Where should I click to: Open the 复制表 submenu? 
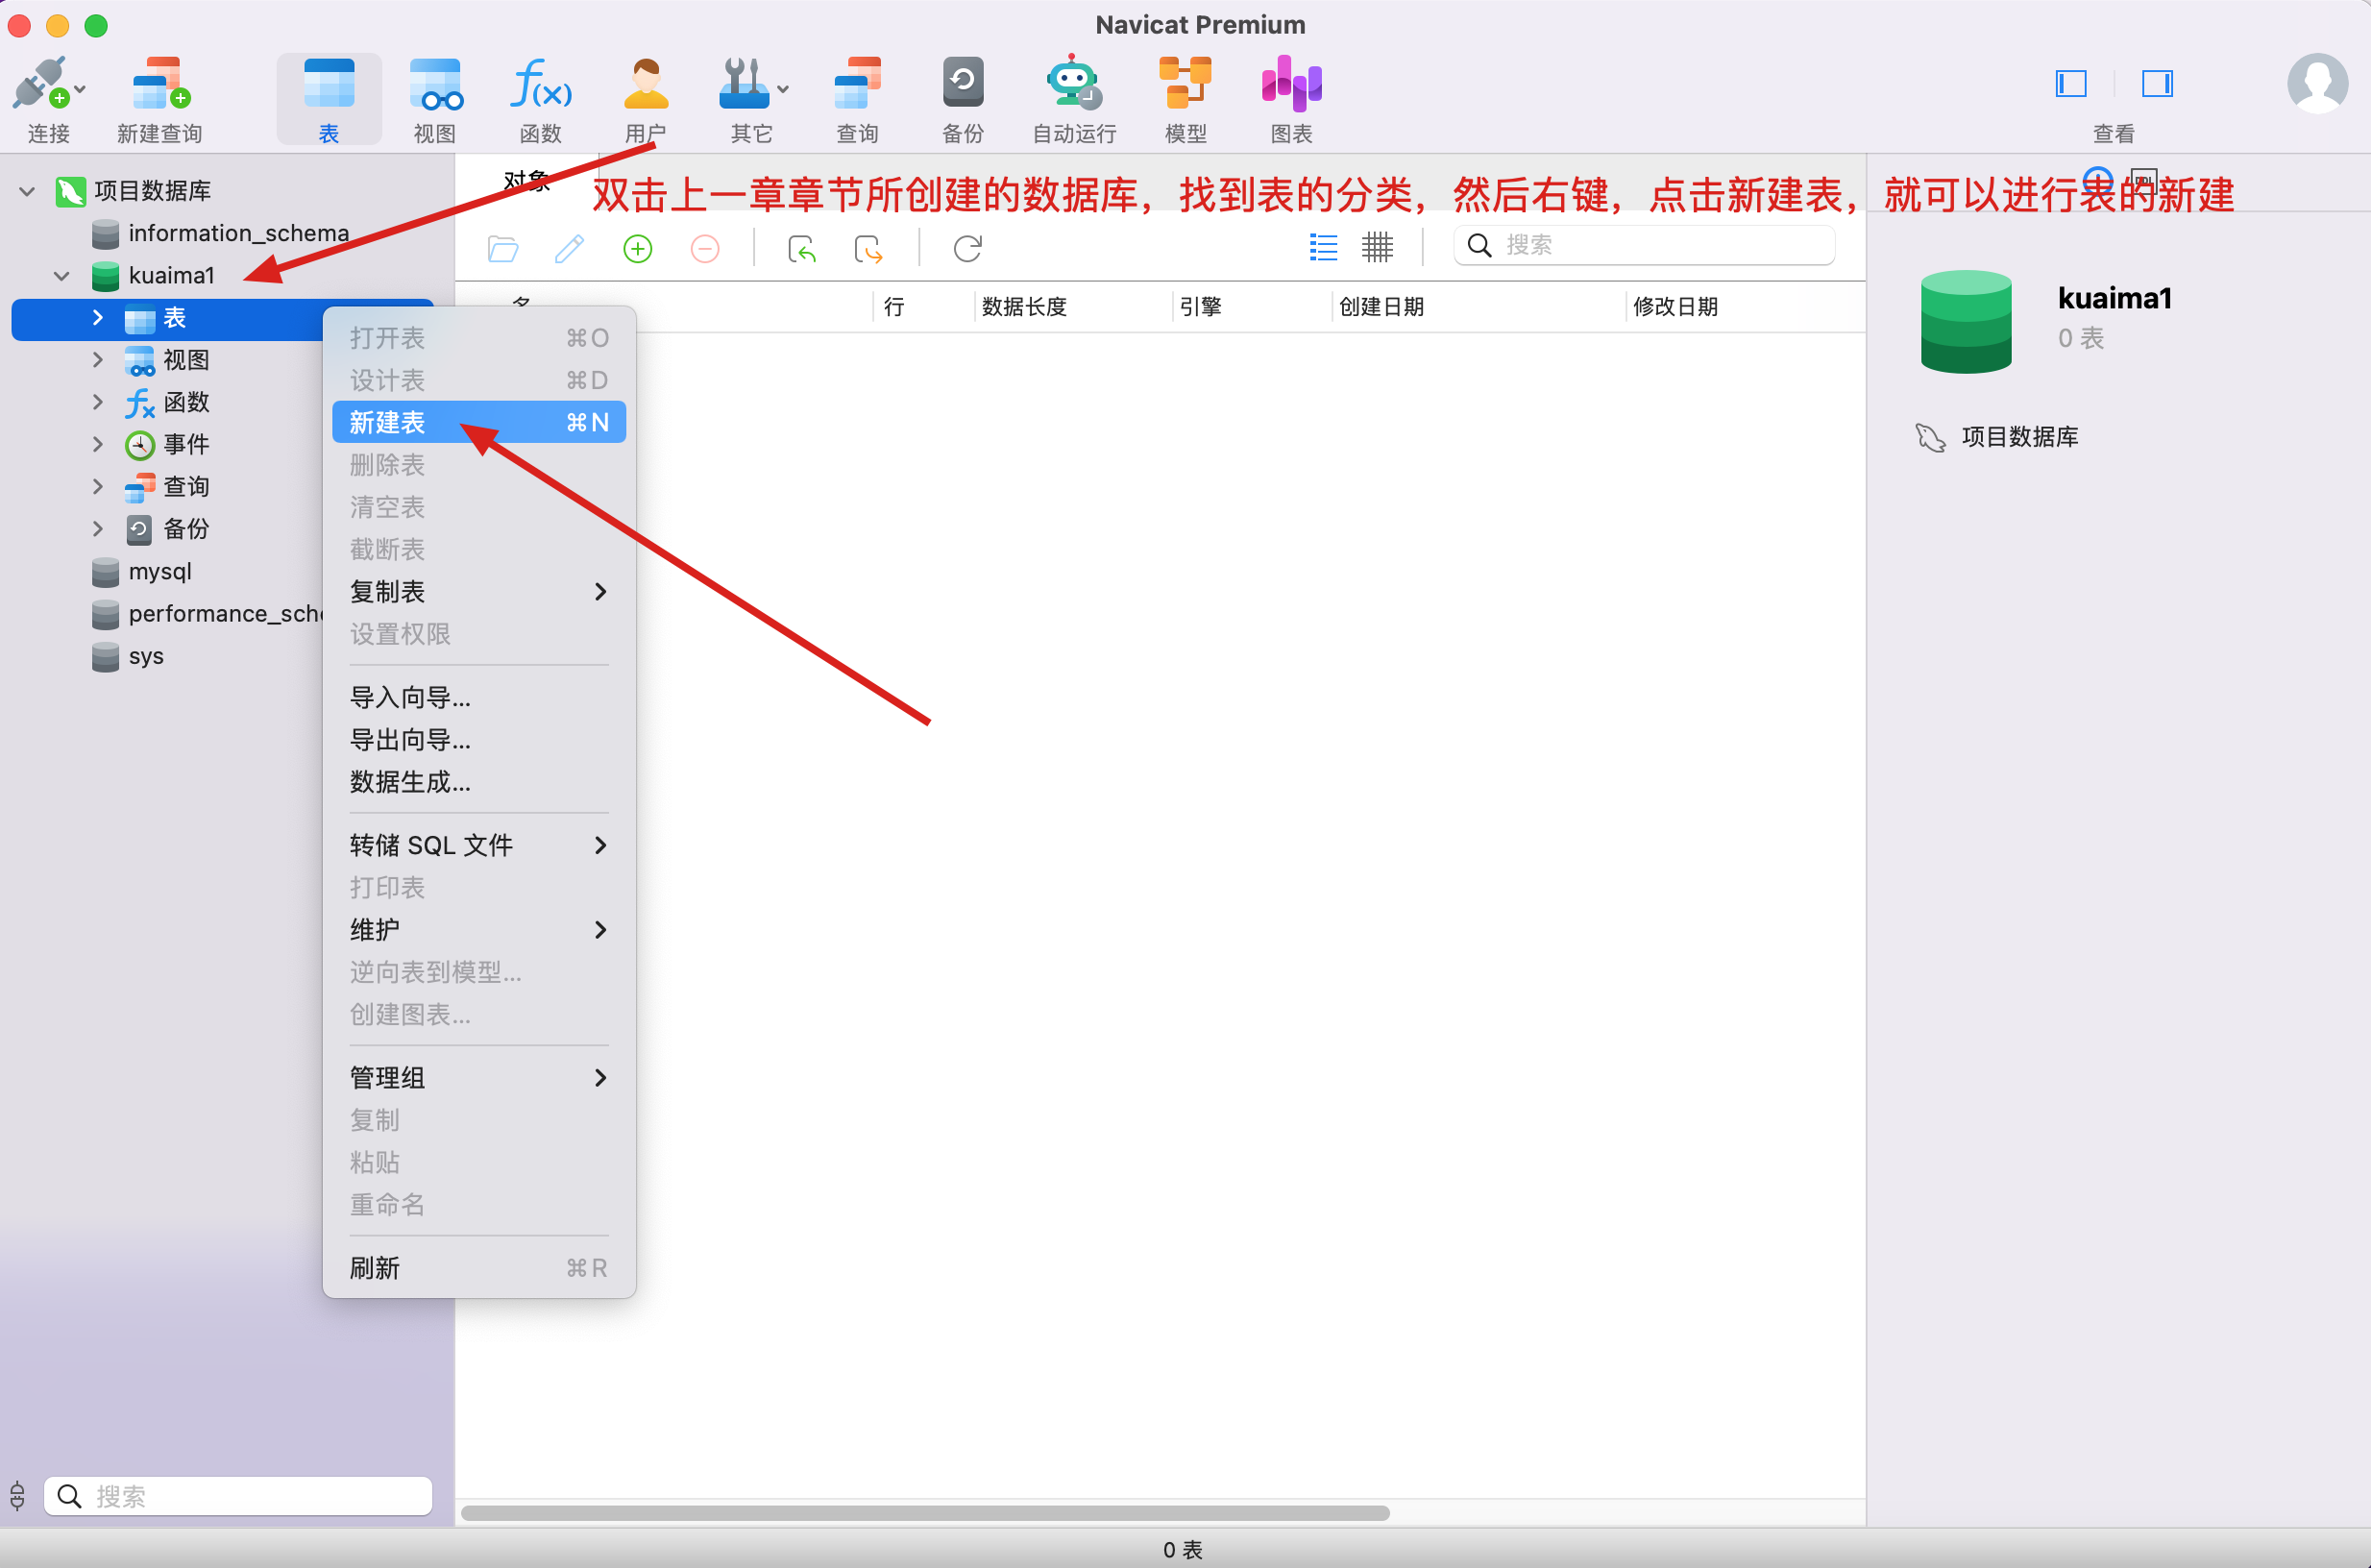(479, 591)
